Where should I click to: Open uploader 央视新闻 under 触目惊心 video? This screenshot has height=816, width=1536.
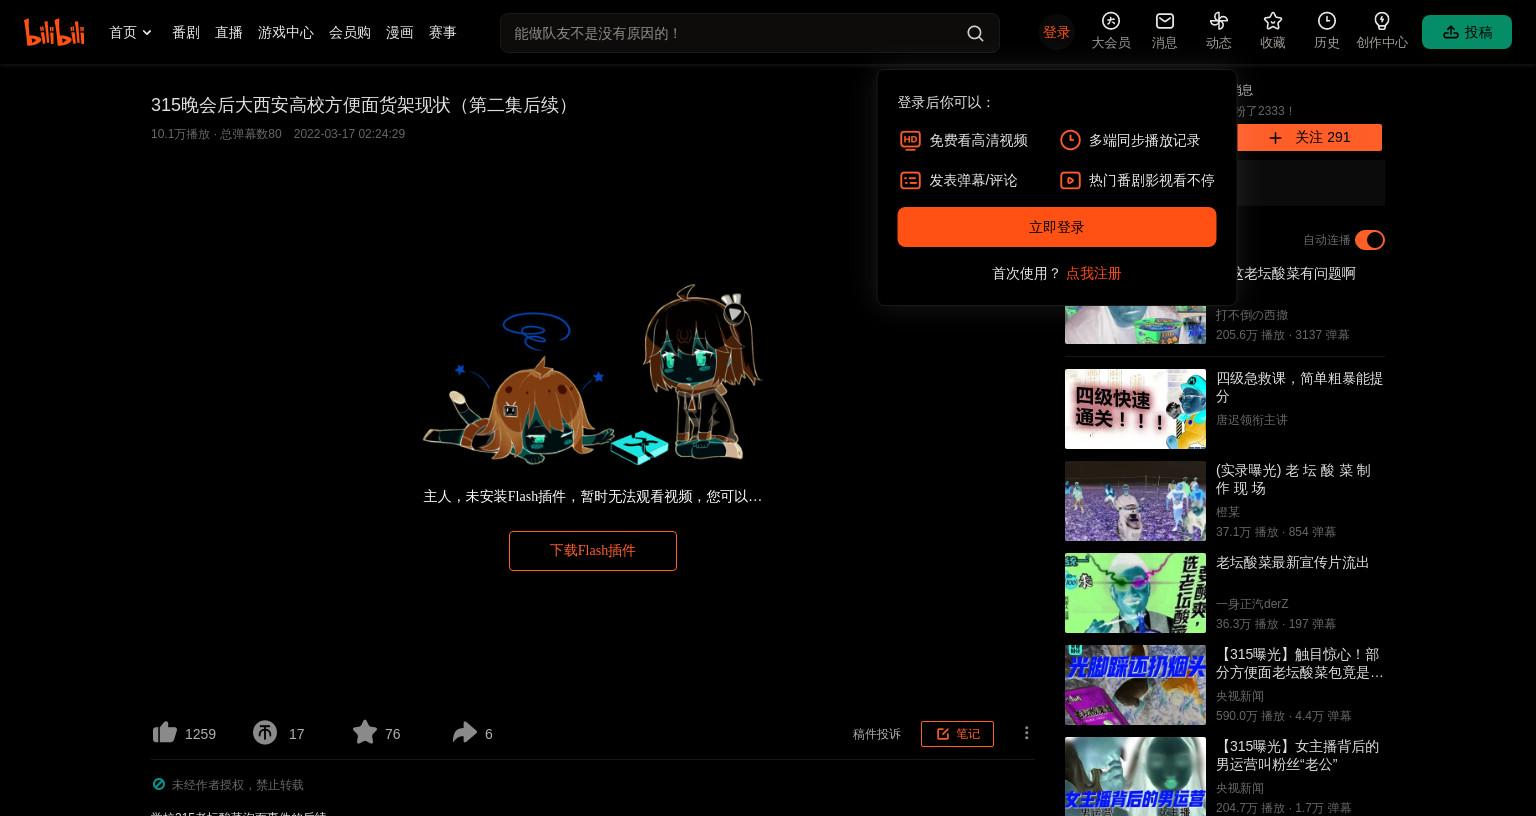pos(1240,696)
